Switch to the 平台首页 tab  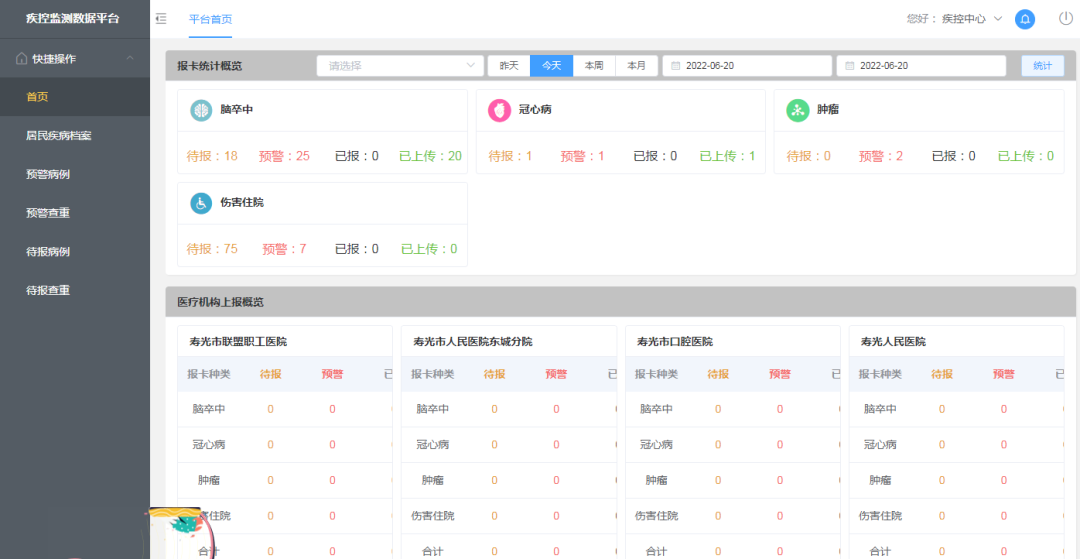pos(210,19)
